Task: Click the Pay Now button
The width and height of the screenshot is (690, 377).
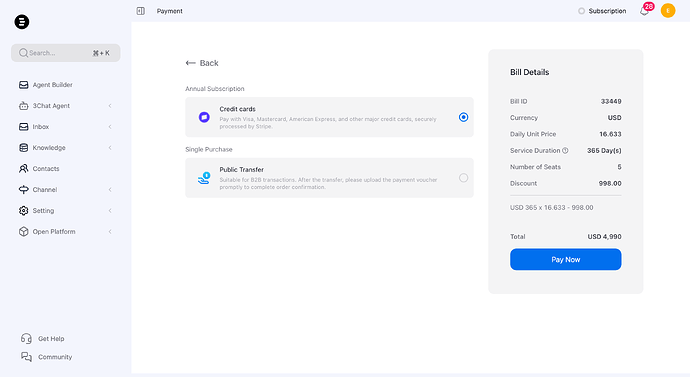Action: coord(565,260)
